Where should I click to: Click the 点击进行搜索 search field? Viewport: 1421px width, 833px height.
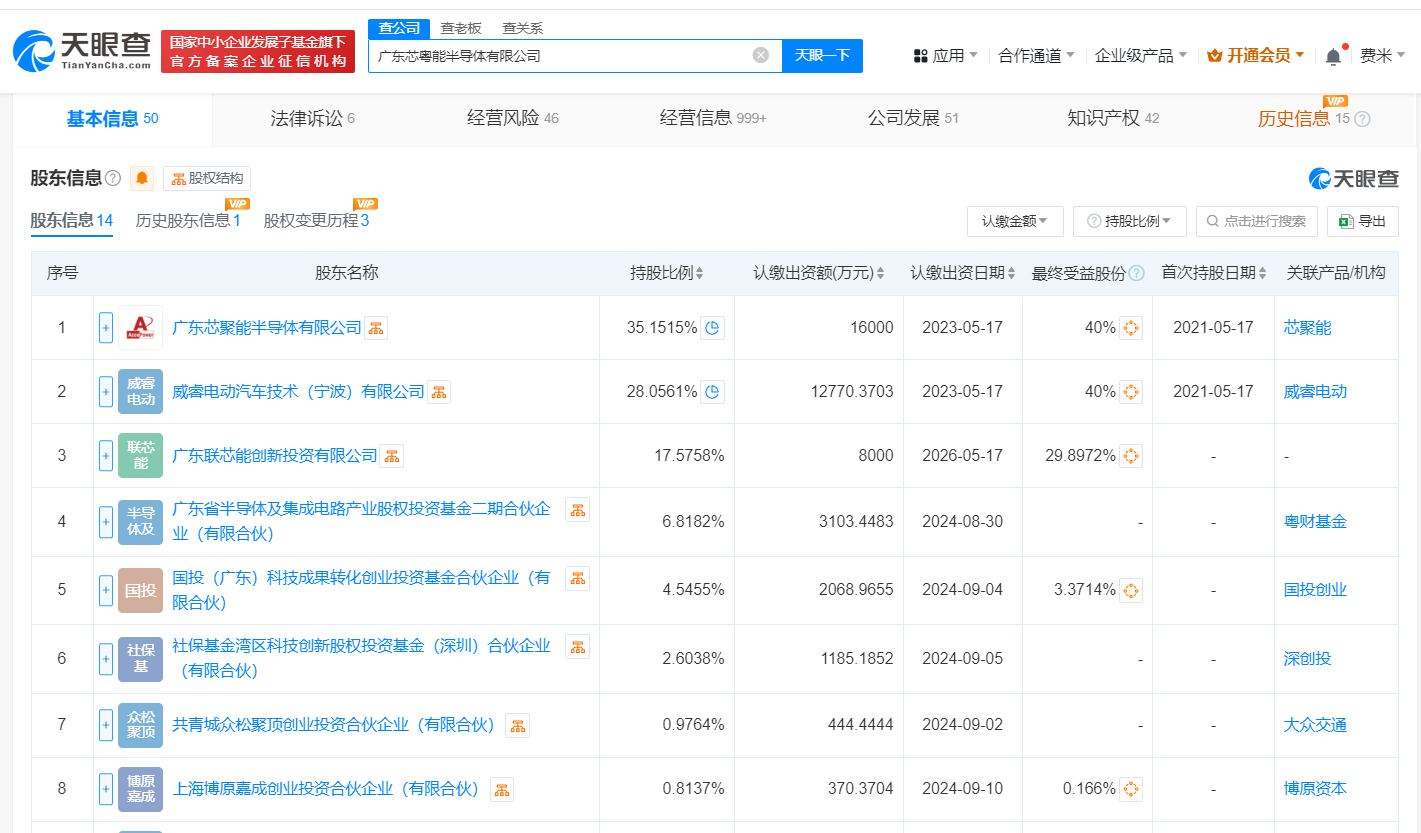pos(1256,221)
